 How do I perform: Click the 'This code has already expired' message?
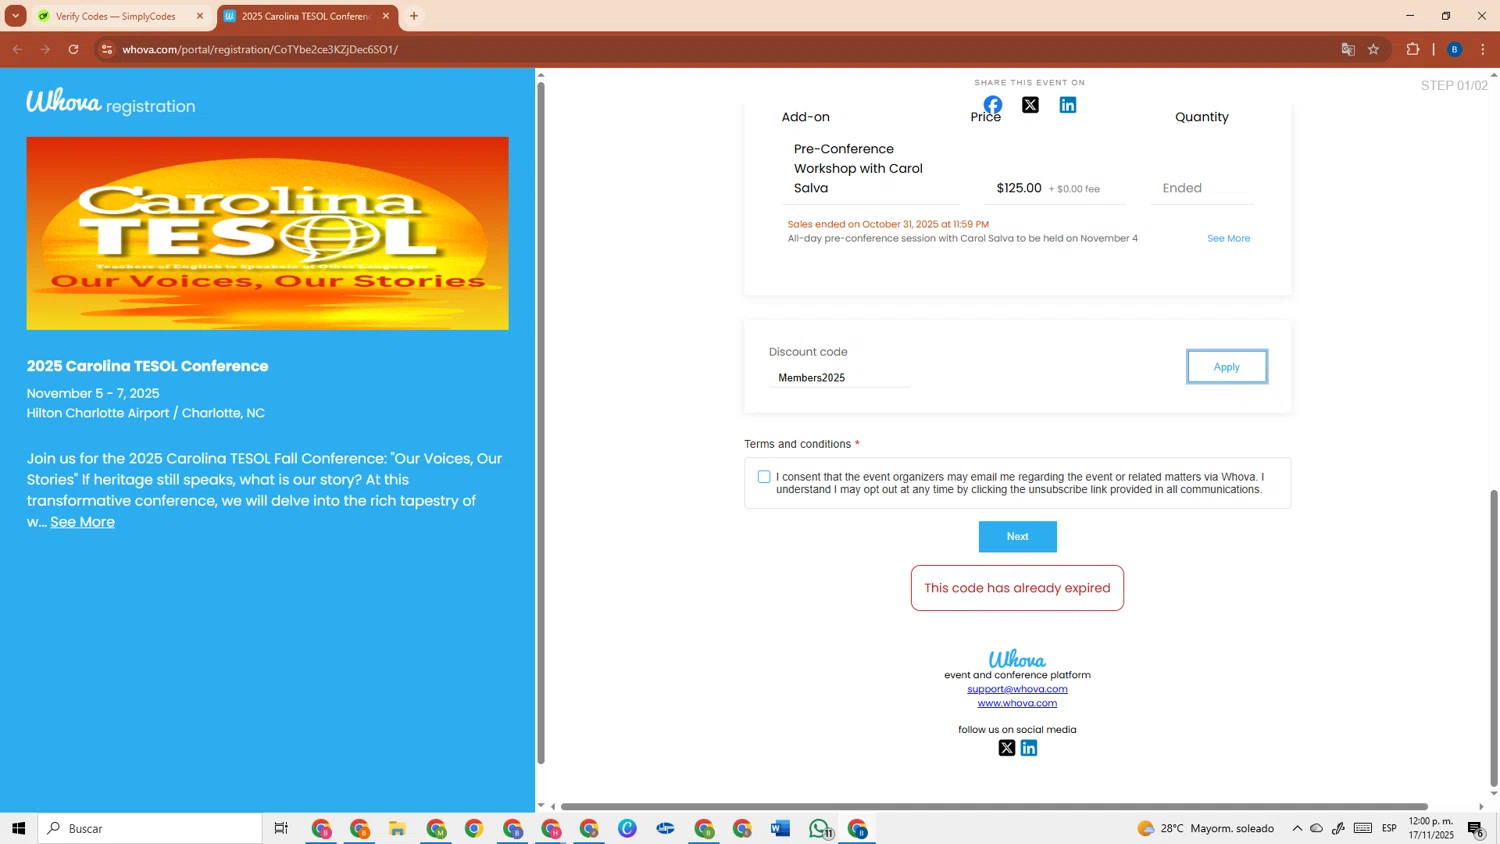1017,588
